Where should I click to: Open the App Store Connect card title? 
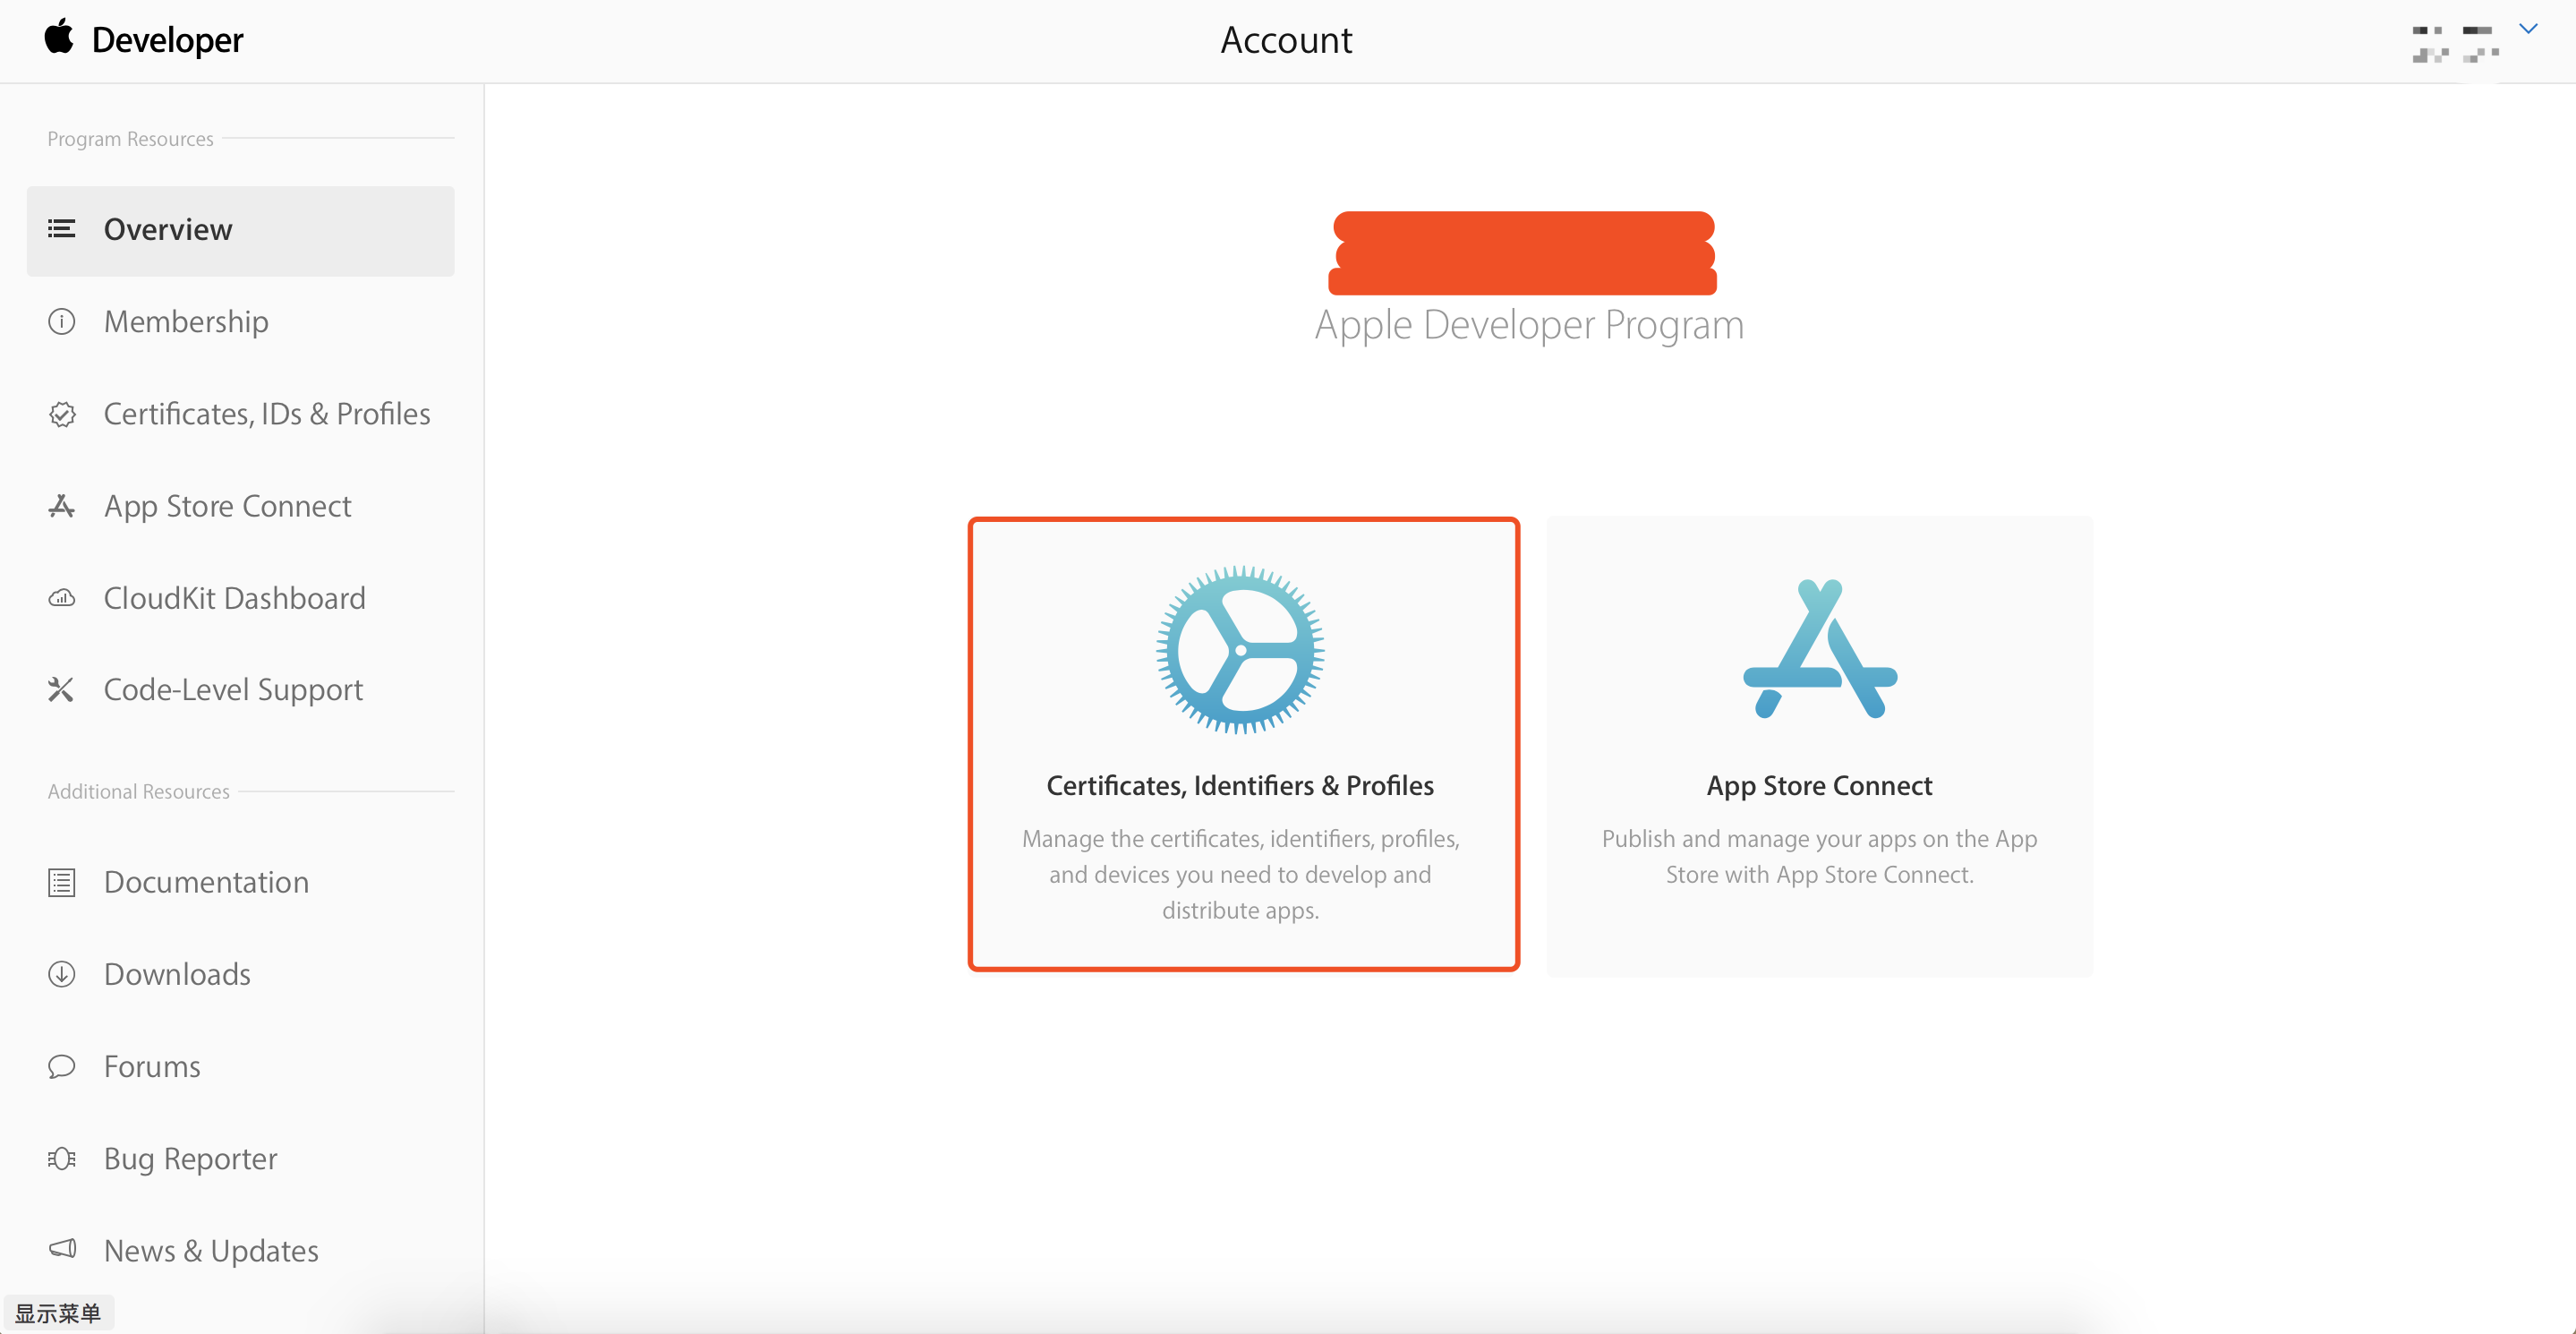tap(1819, 786)
